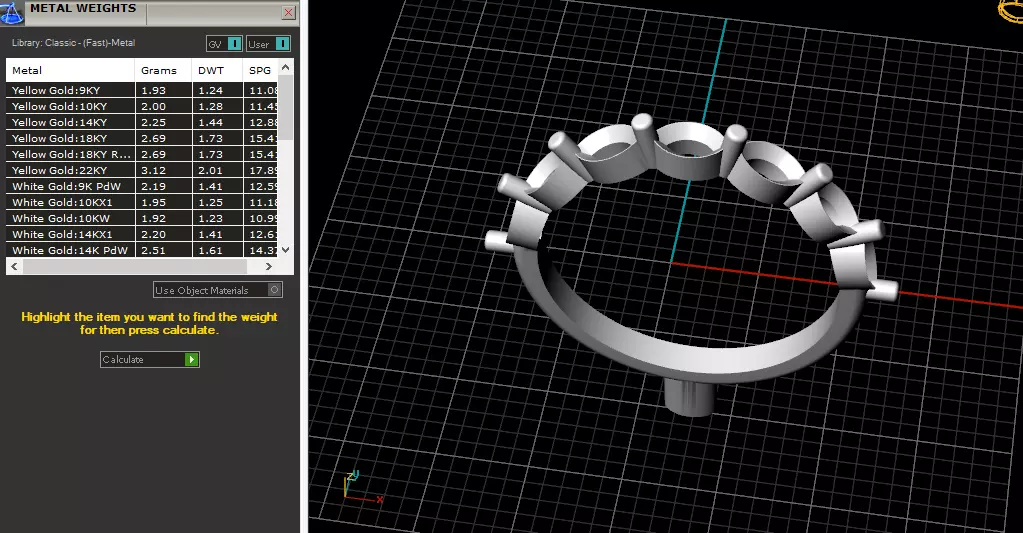Click the horizontal scrollbar thumb under metal list
The image size is (1023, 533).
coord(135,266)
